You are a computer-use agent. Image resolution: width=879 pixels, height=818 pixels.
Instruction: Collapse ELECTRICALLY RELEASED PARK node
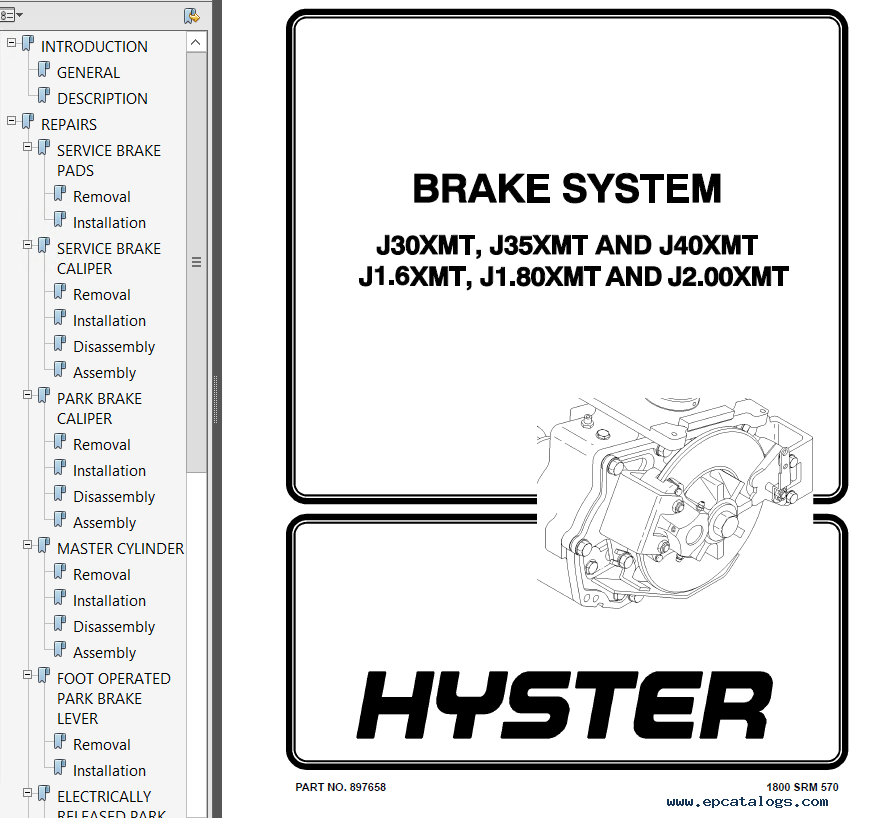pos(27,792)
